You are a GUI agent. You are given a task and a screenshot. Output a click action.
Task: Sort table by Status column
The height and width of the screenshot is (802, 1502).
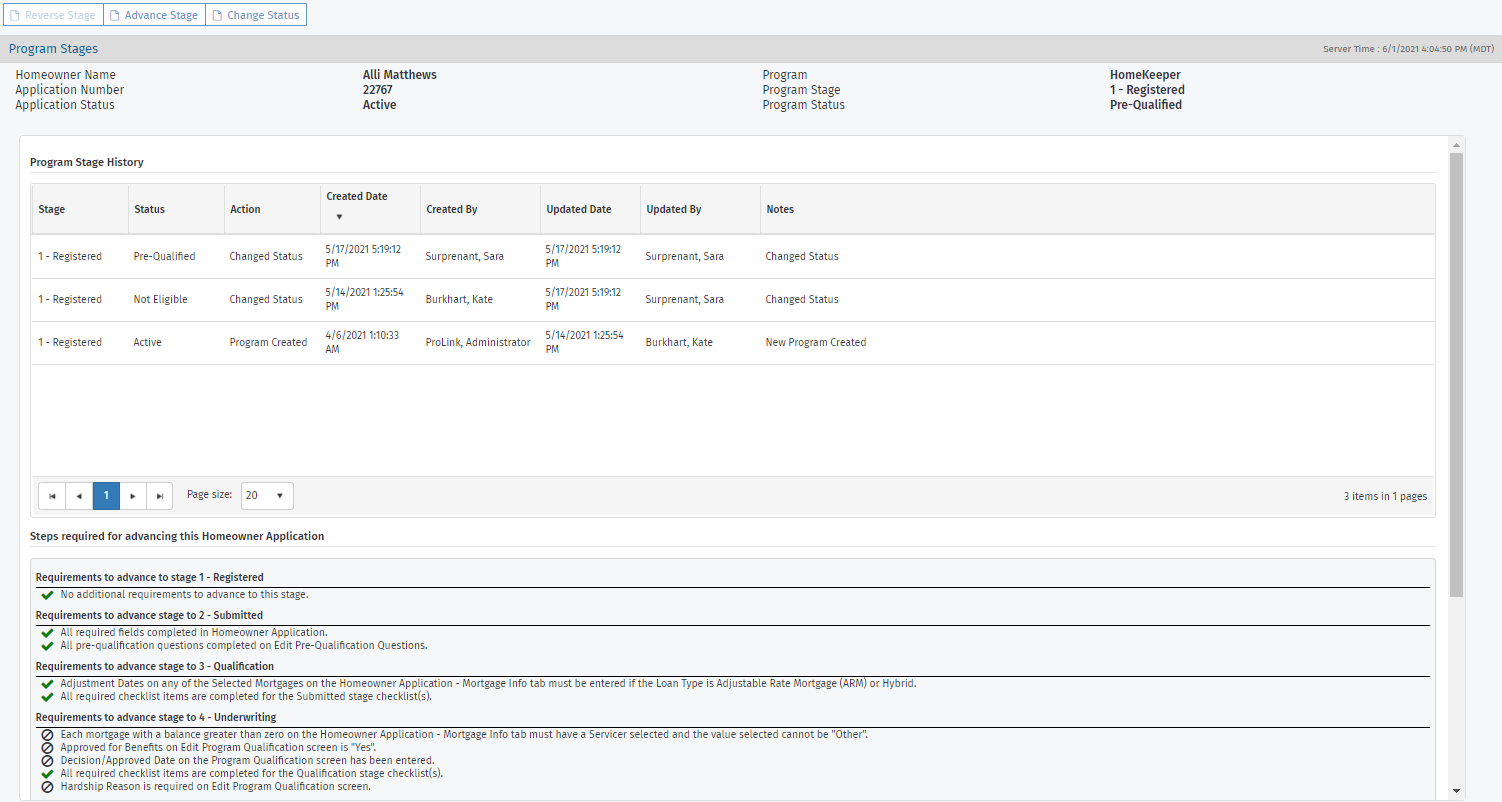(x=149, y=209)
